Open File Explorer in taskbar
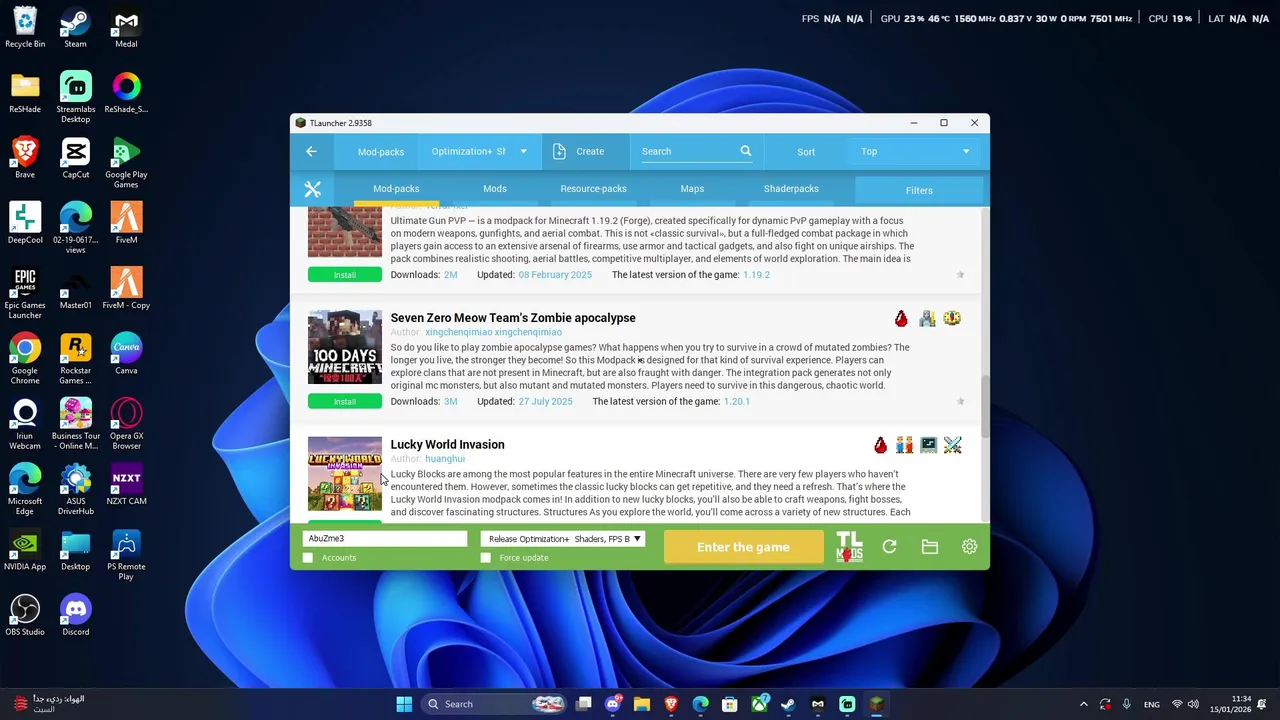Viewport: 1280px width, 720px height. 642,704
